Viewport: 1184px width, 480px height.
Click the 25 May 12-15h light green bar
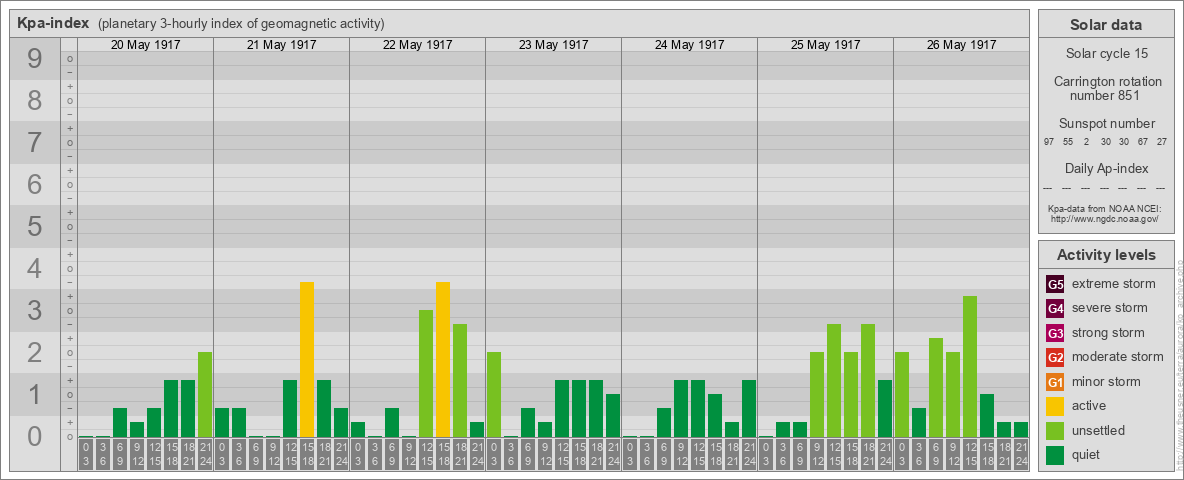tap(834, 380)
